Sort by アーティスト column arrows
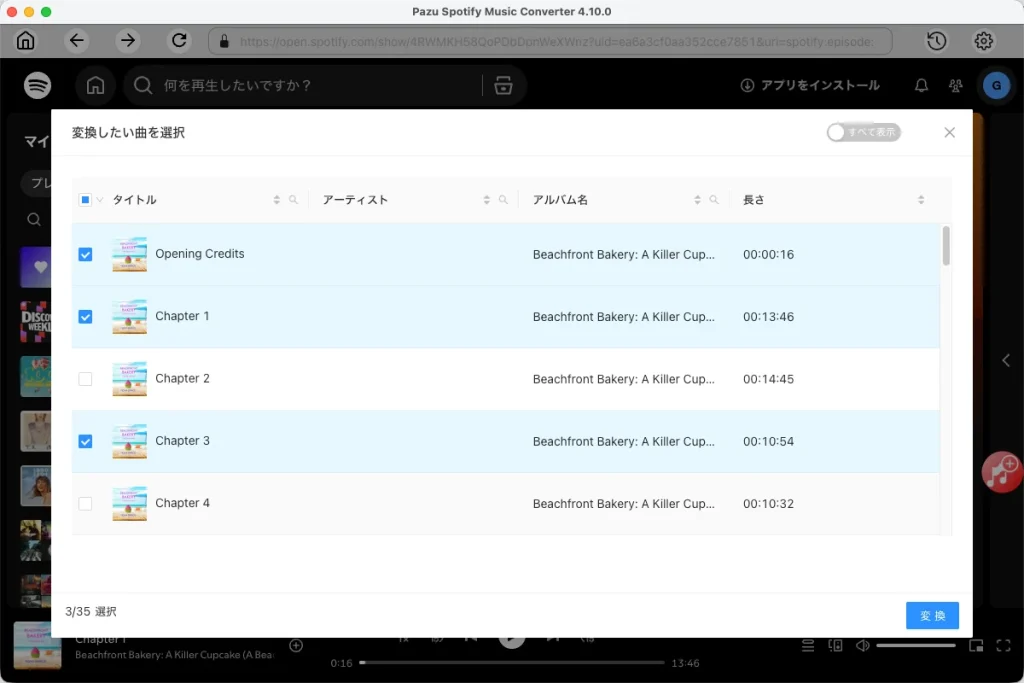The height and width of the screenshot is (683, 1024). click(x=486, y=200)
